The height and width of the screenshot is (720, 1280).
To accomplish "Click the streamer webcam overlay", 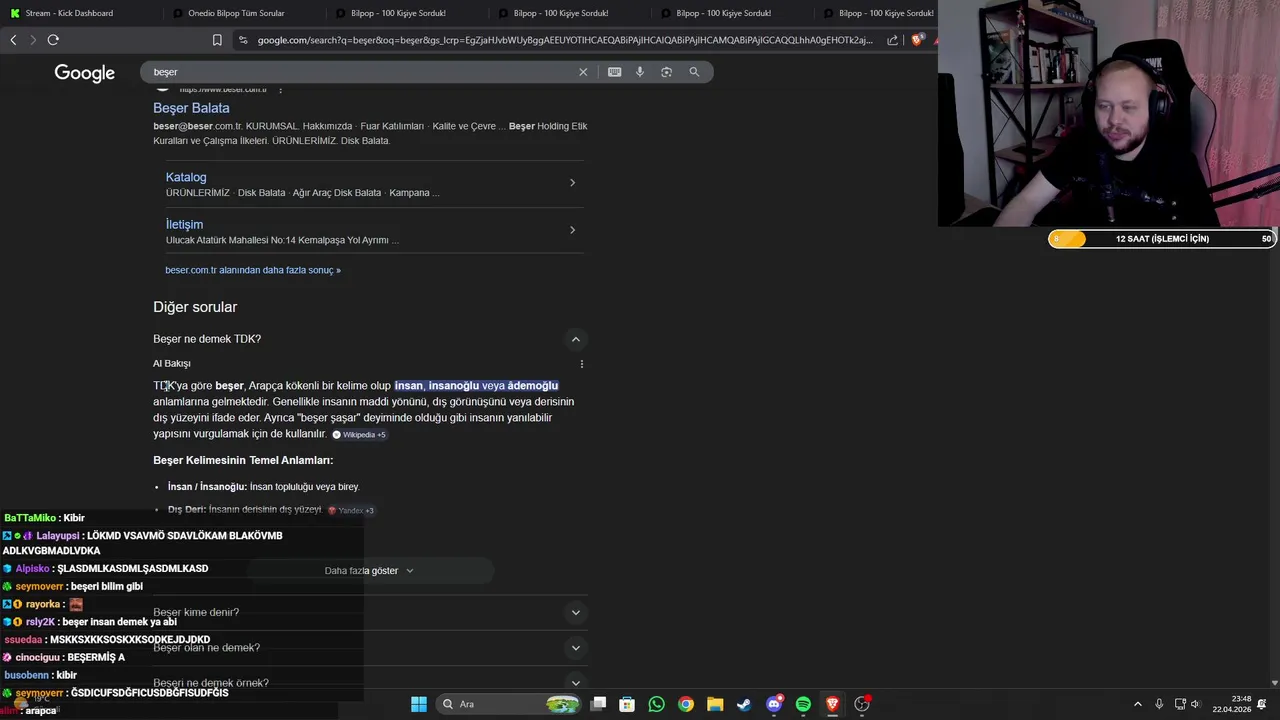I will click(1109, 113).
